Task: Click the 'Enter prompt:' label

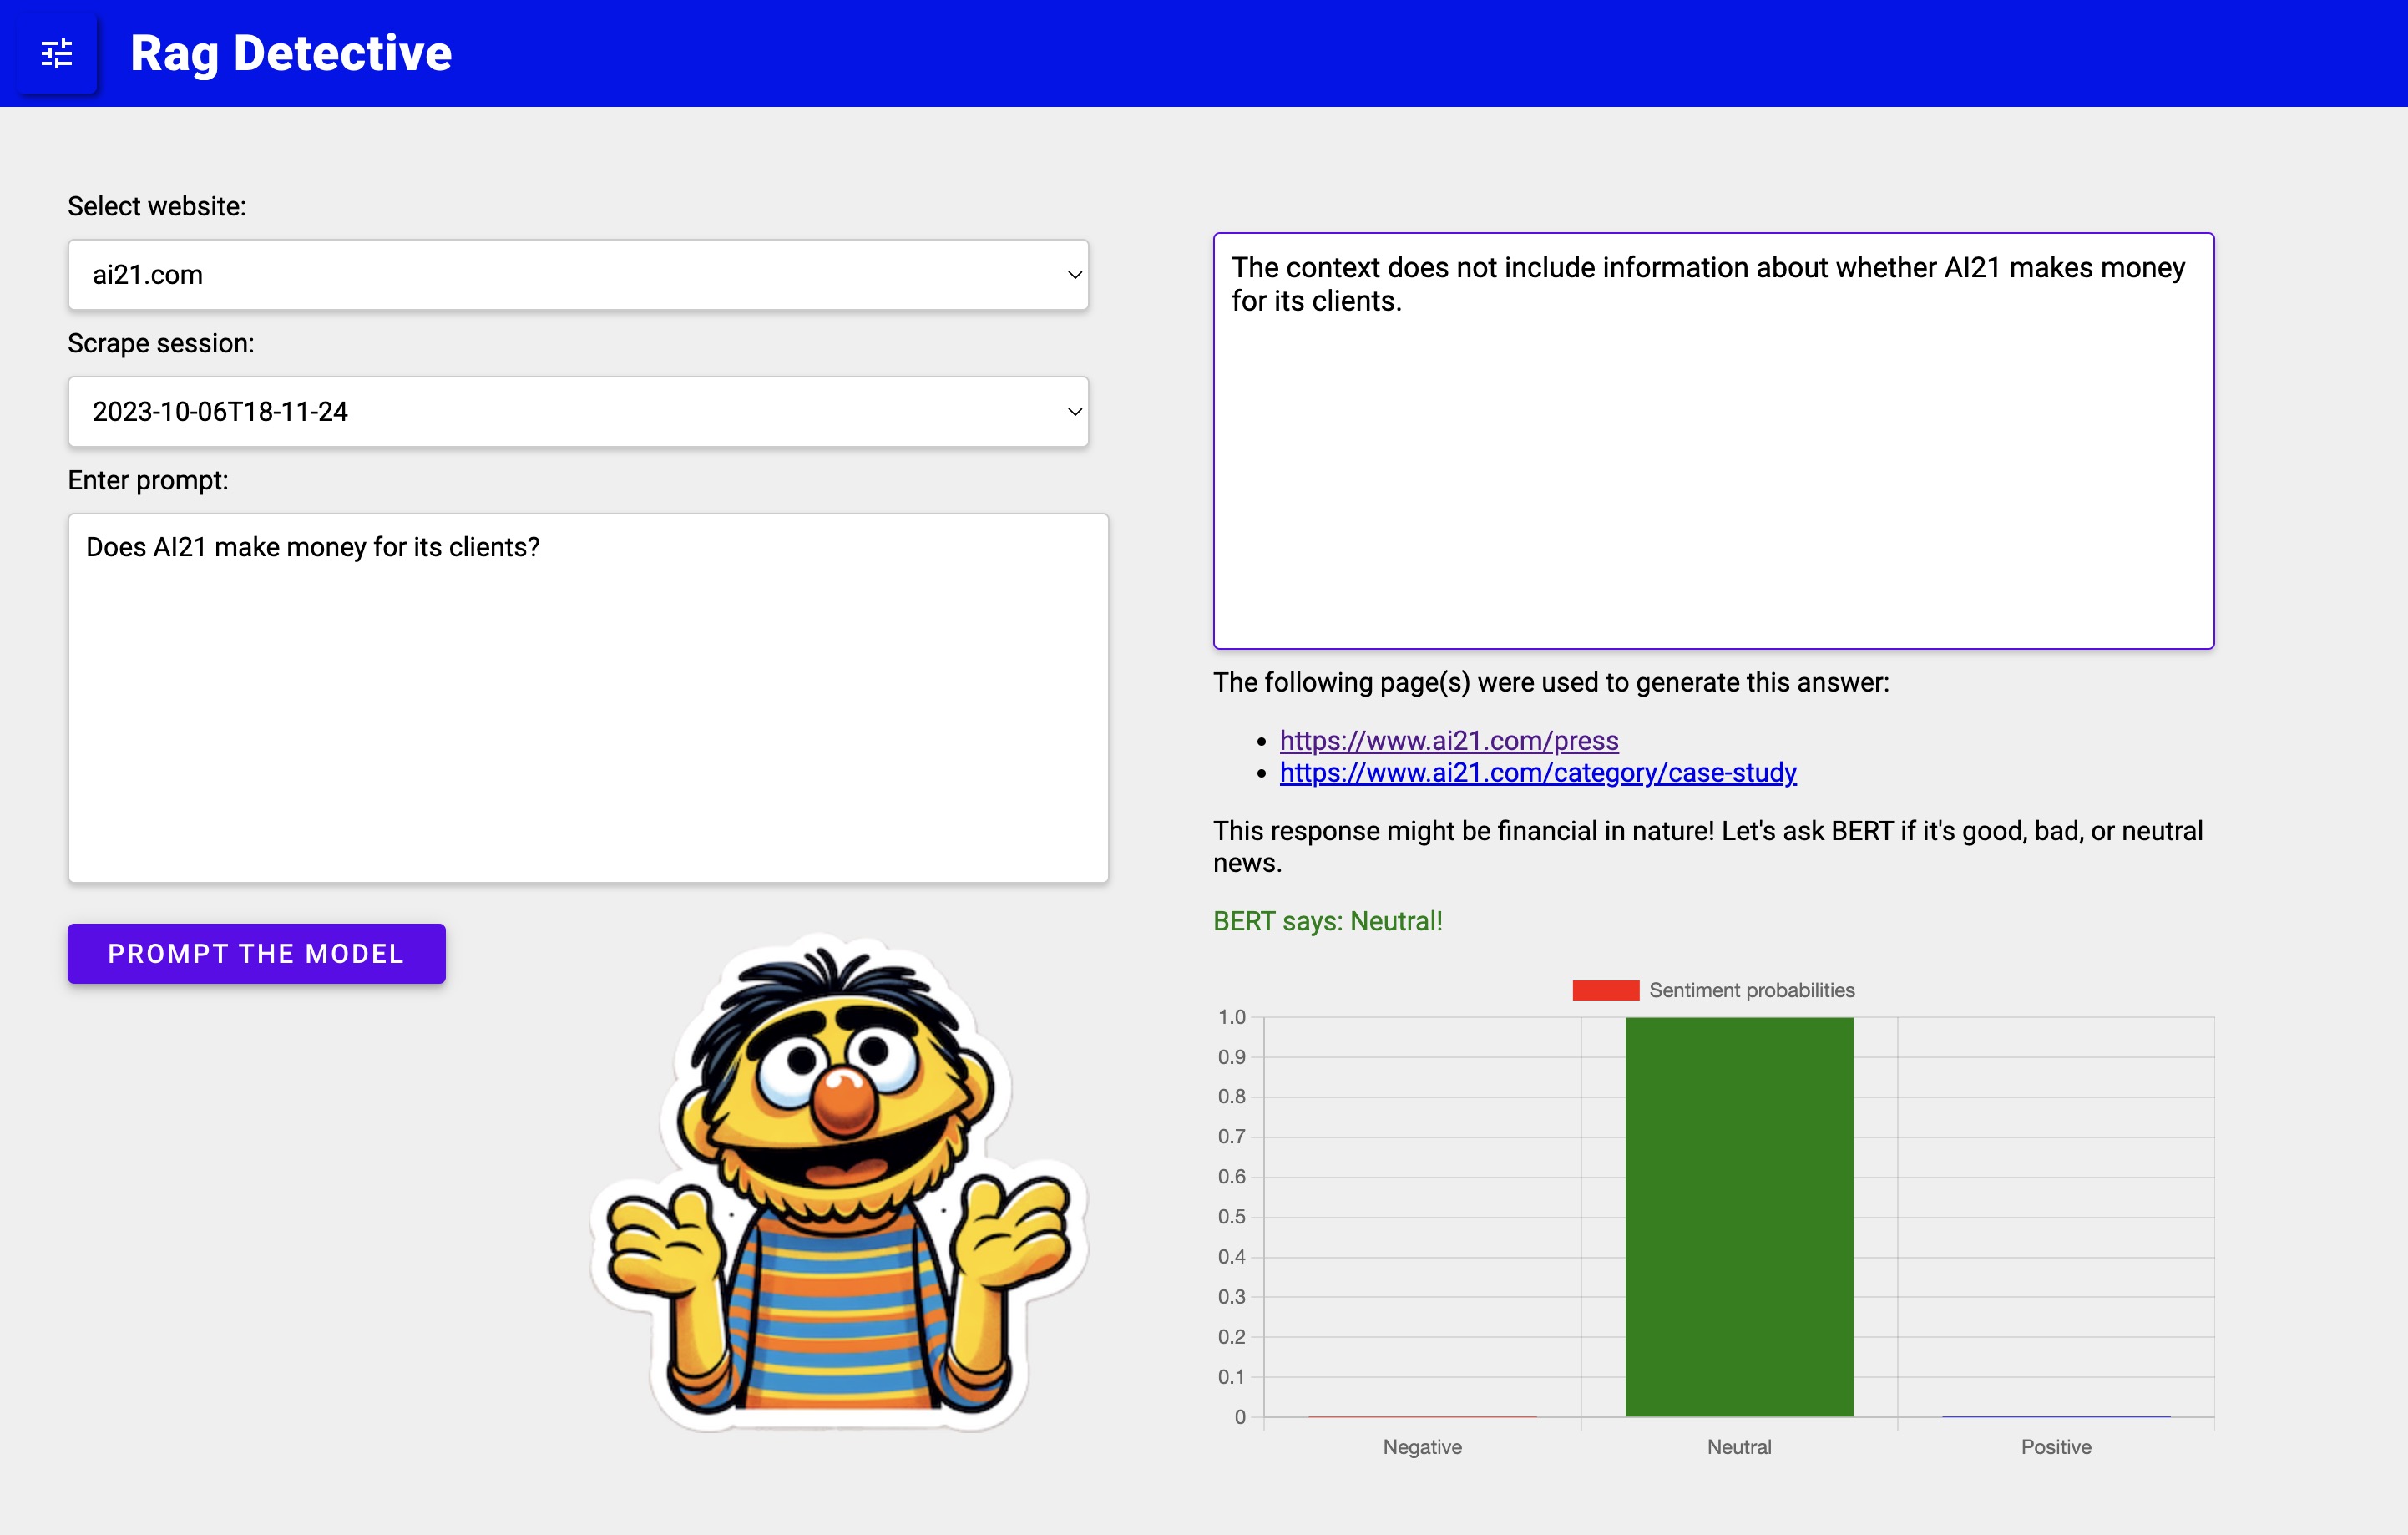Action: click(148, 480)
